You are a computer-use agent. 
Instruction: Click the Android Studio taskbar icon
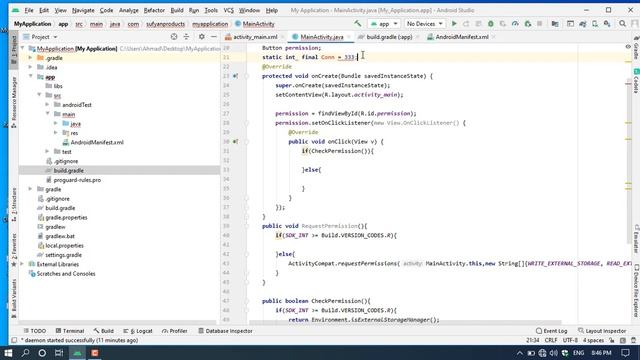pos(77,353)
